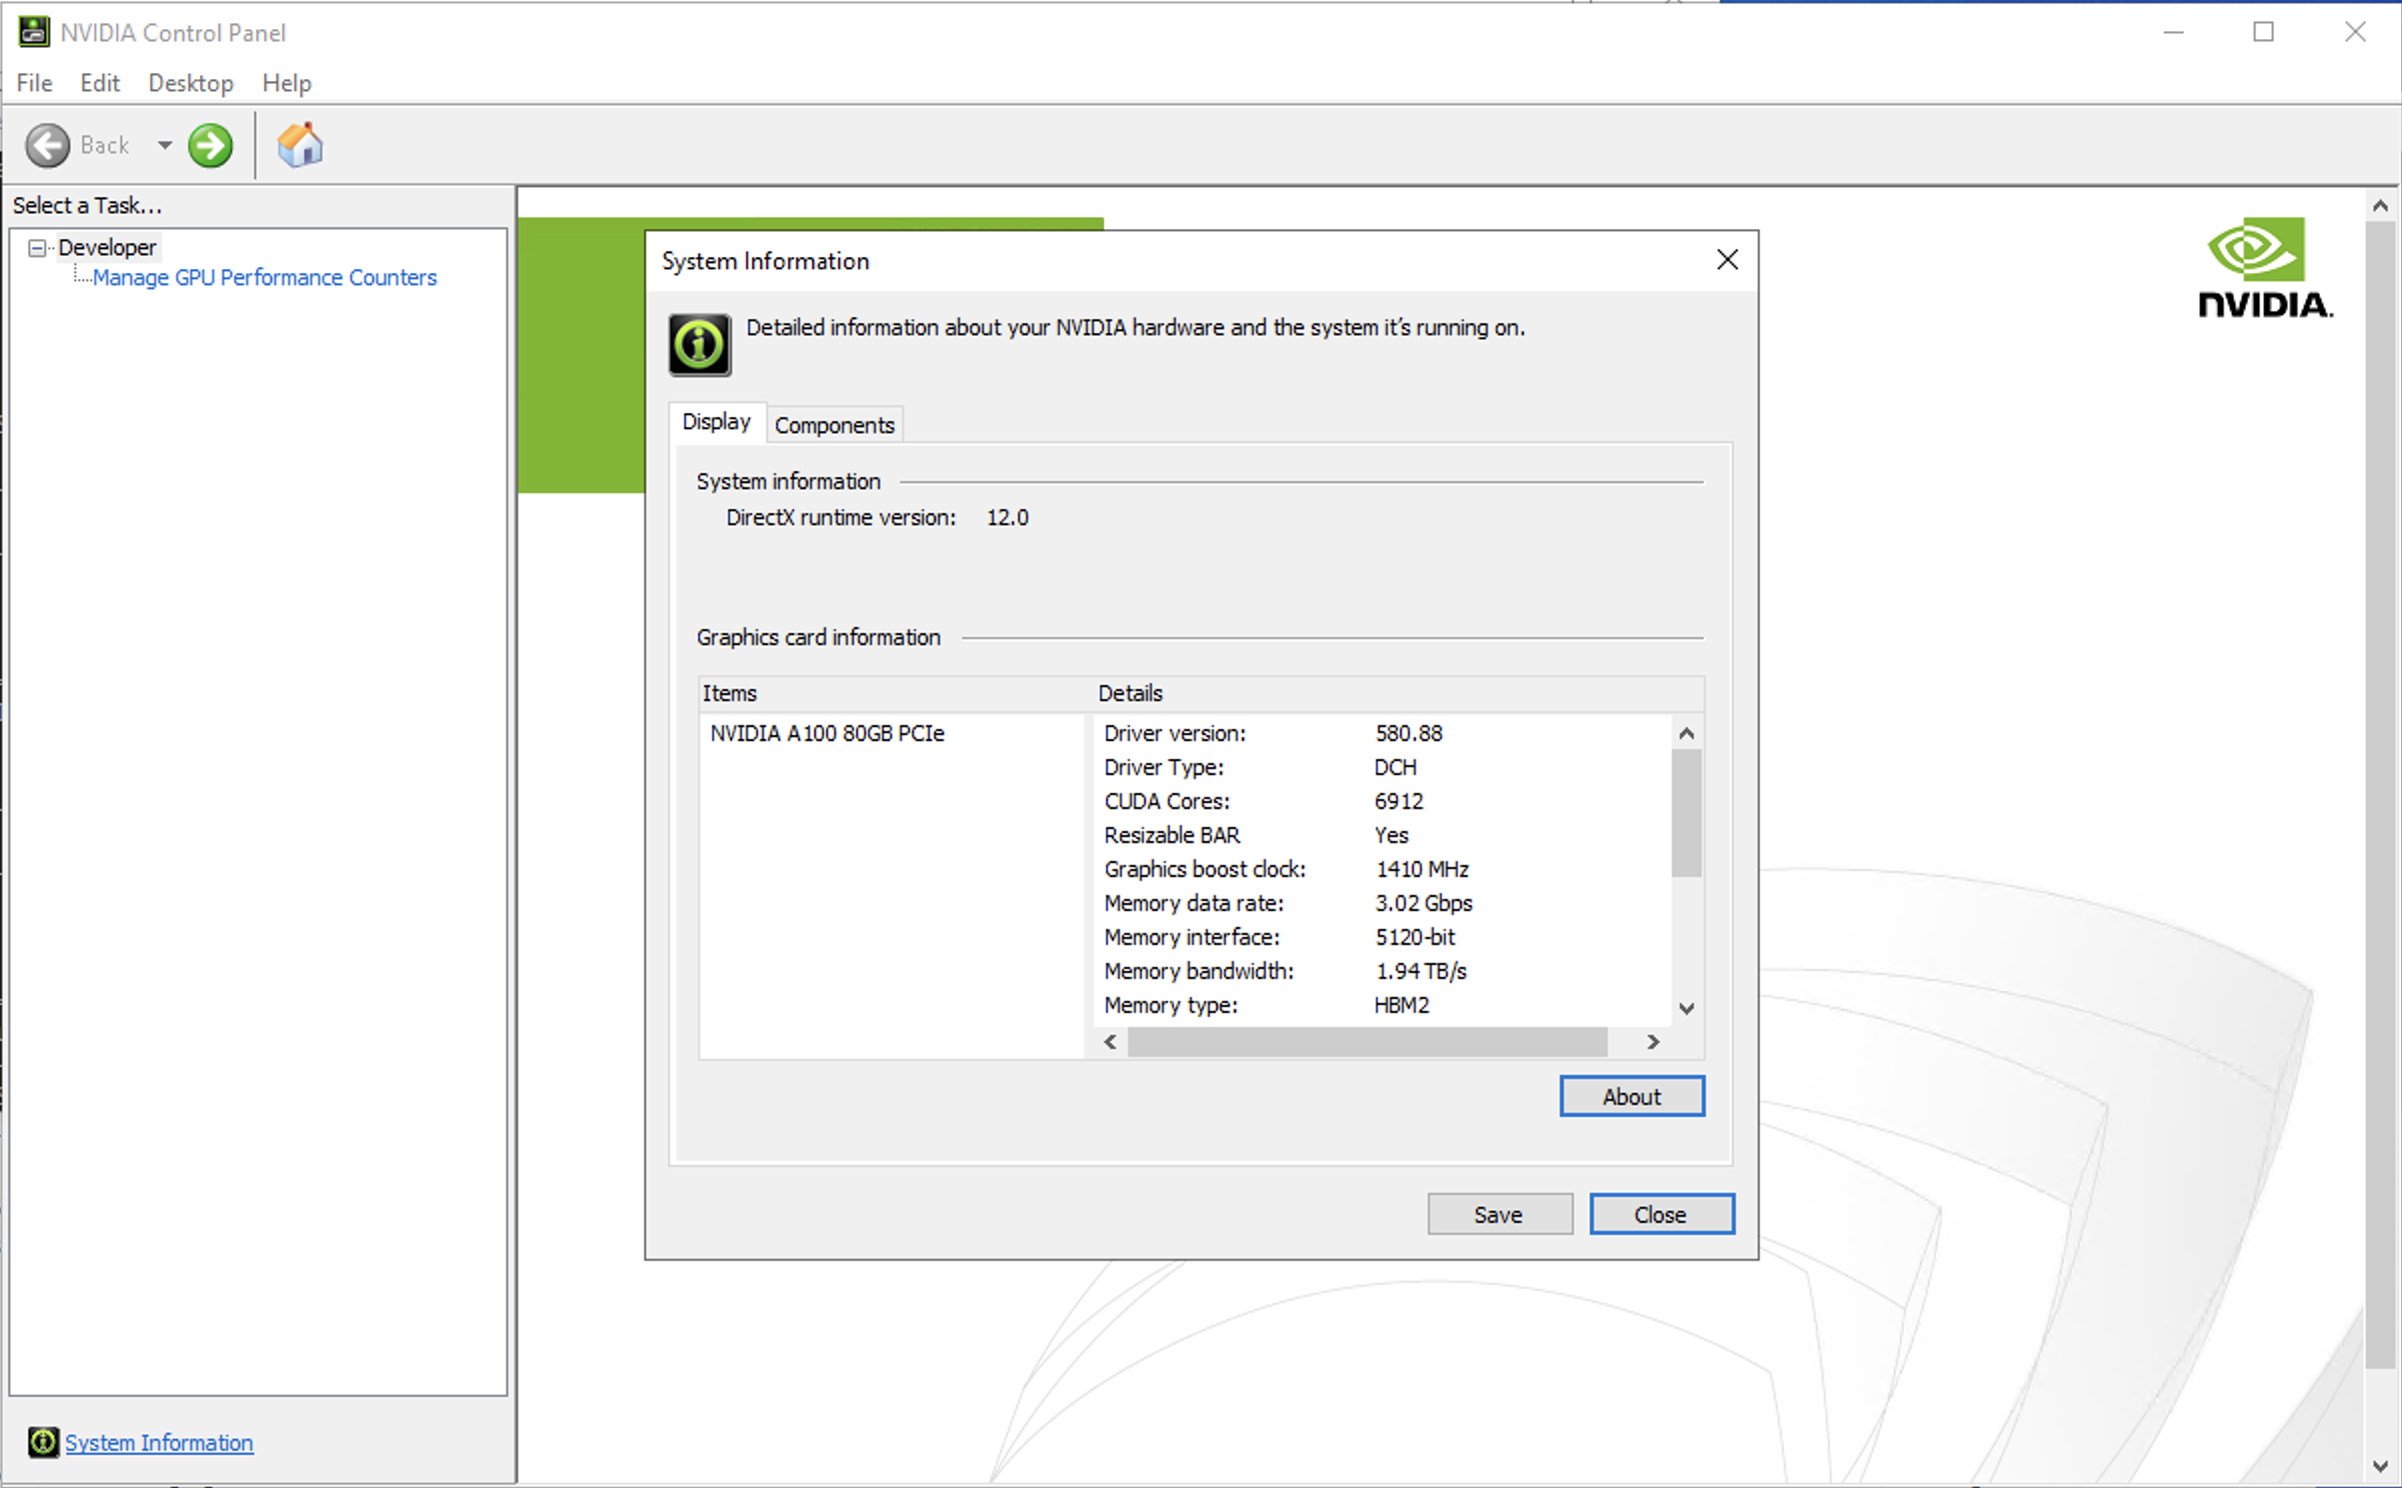Screen dimensions: 2402x1488
Task: Switch to the Components tab
Action: [x=834, y=425]
